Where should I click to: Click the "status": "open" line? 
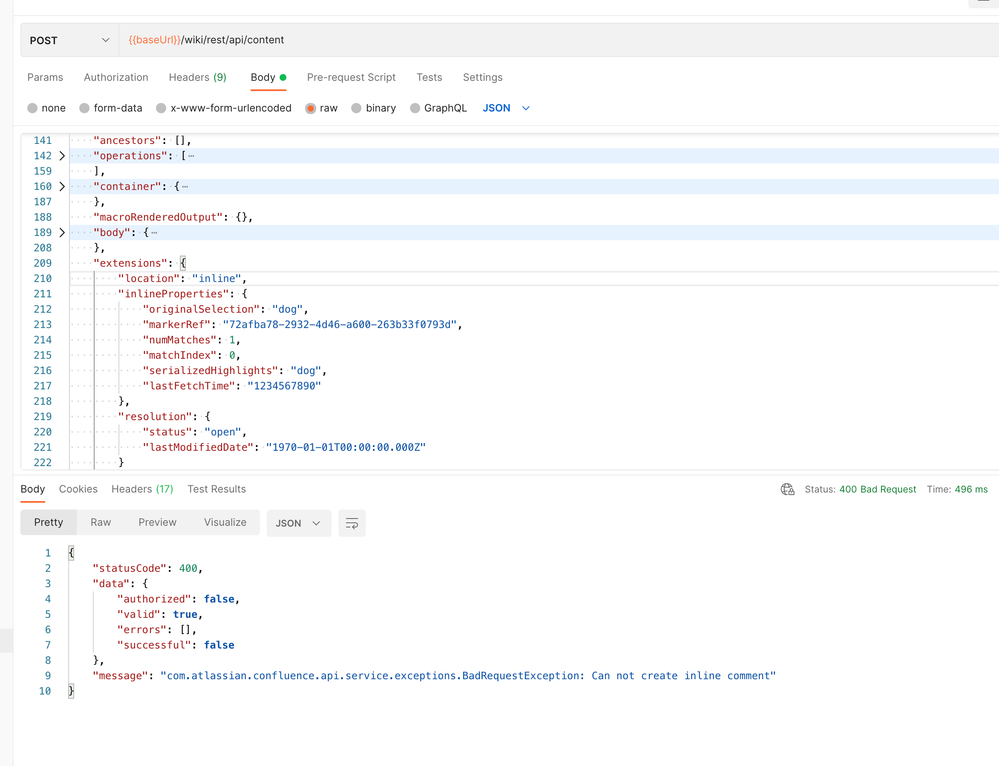click(194, 432)
